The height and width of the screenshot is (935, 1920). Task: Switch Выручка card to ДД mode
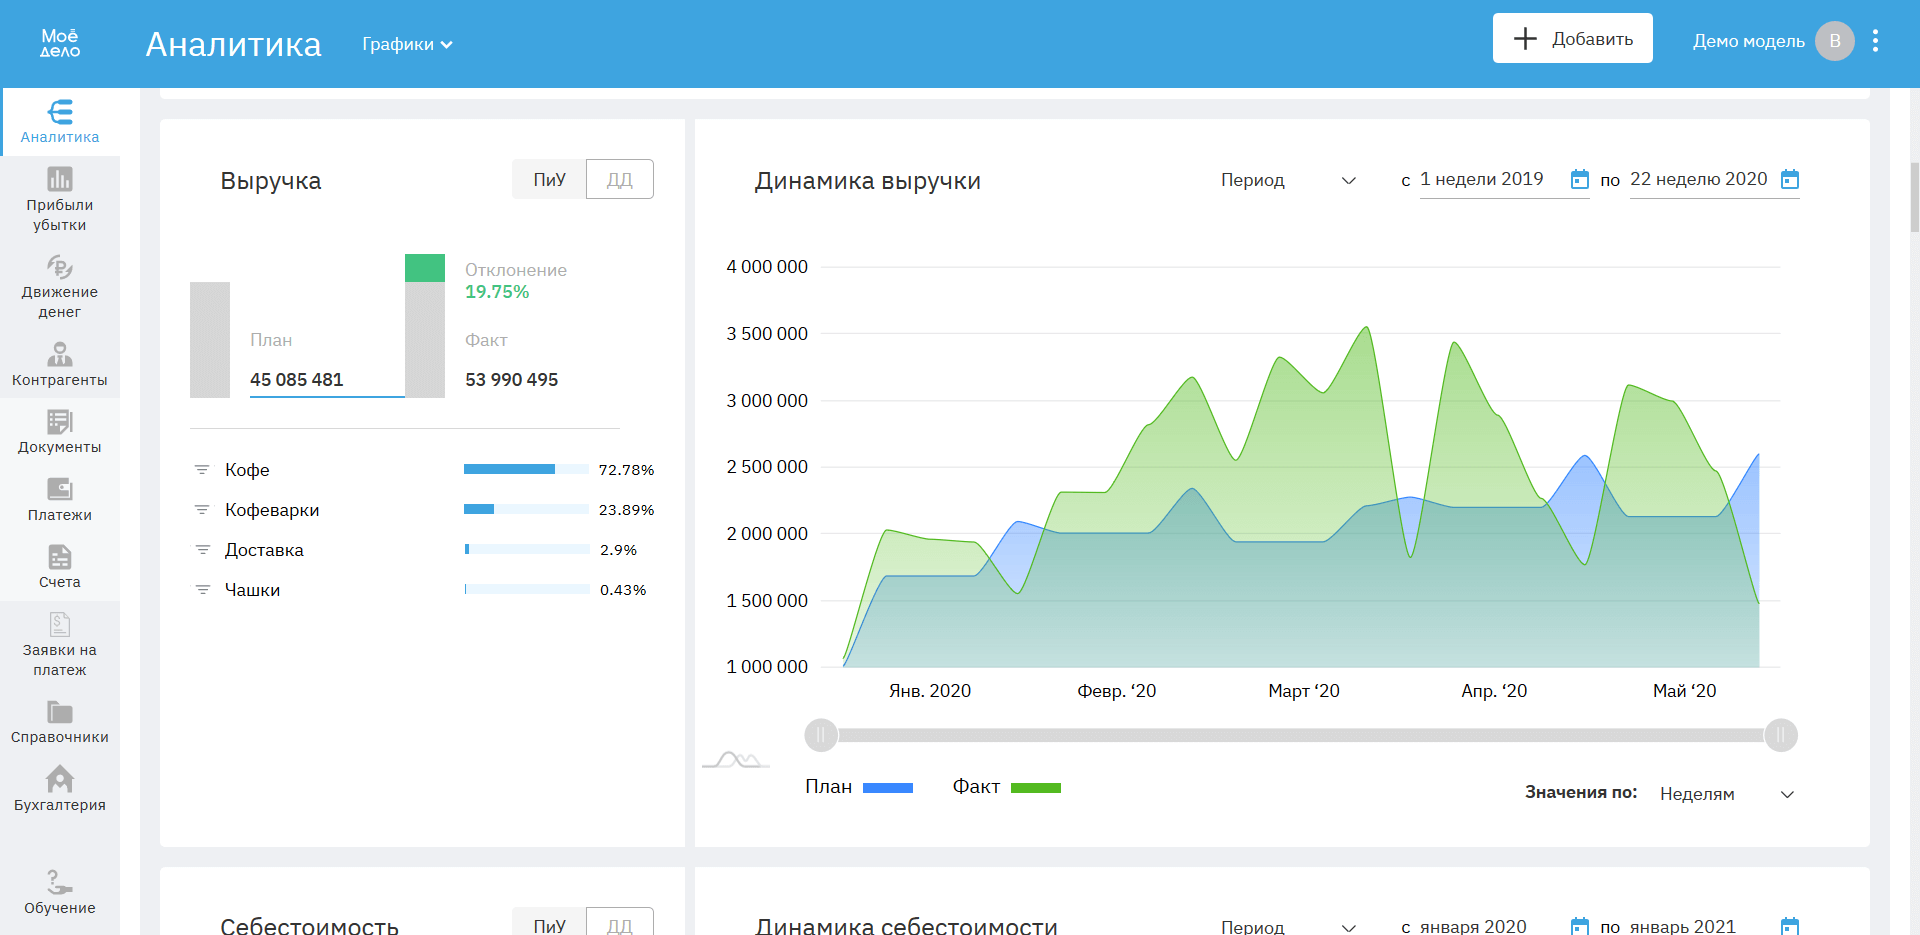click(x=620, y=179)
